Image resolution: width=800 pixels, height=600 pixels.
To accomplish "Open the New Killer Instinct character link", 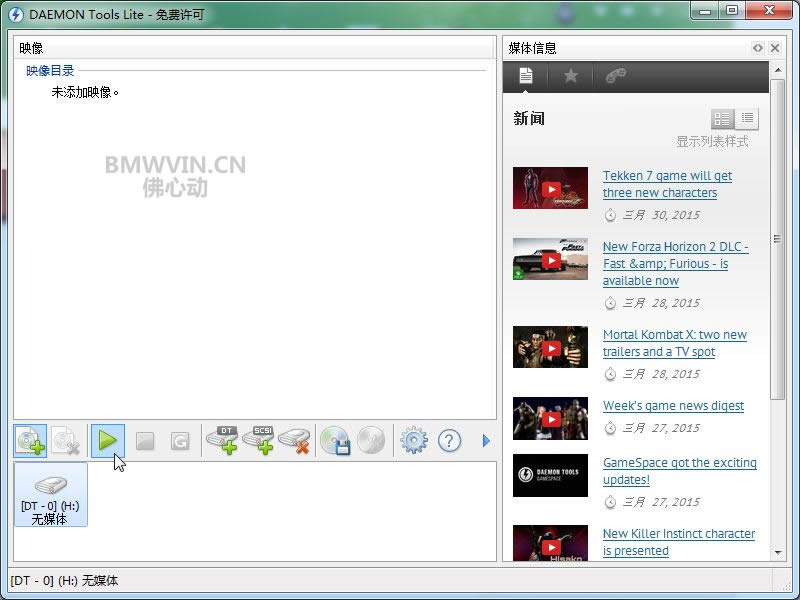I will [679, 542].
